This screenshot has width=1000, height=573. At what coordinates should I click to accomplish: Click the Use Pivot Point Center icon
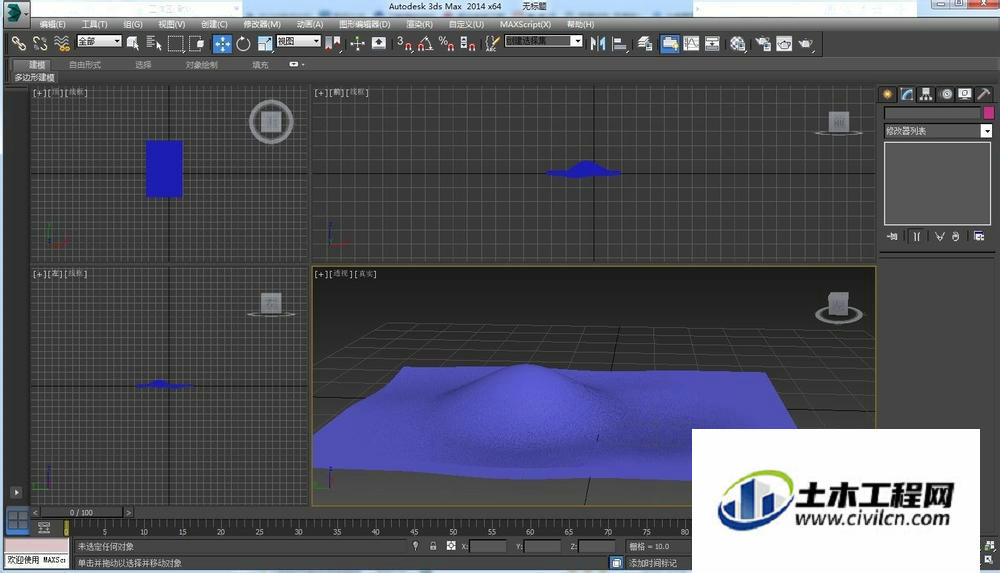pos(333,43)
